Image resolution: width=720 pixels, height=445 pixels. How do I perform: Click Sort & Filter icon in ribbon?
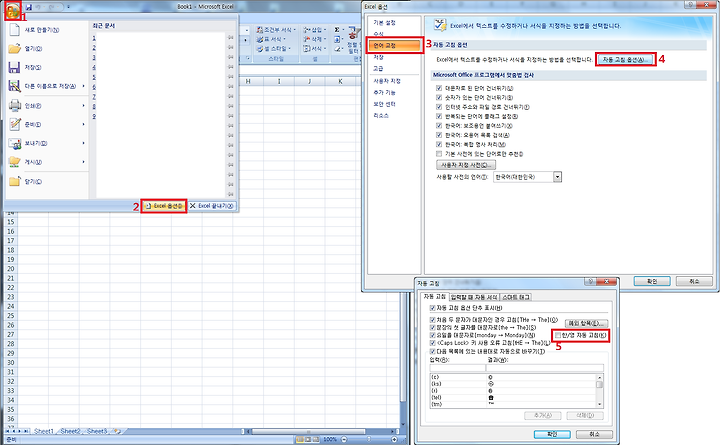[353, 34]
